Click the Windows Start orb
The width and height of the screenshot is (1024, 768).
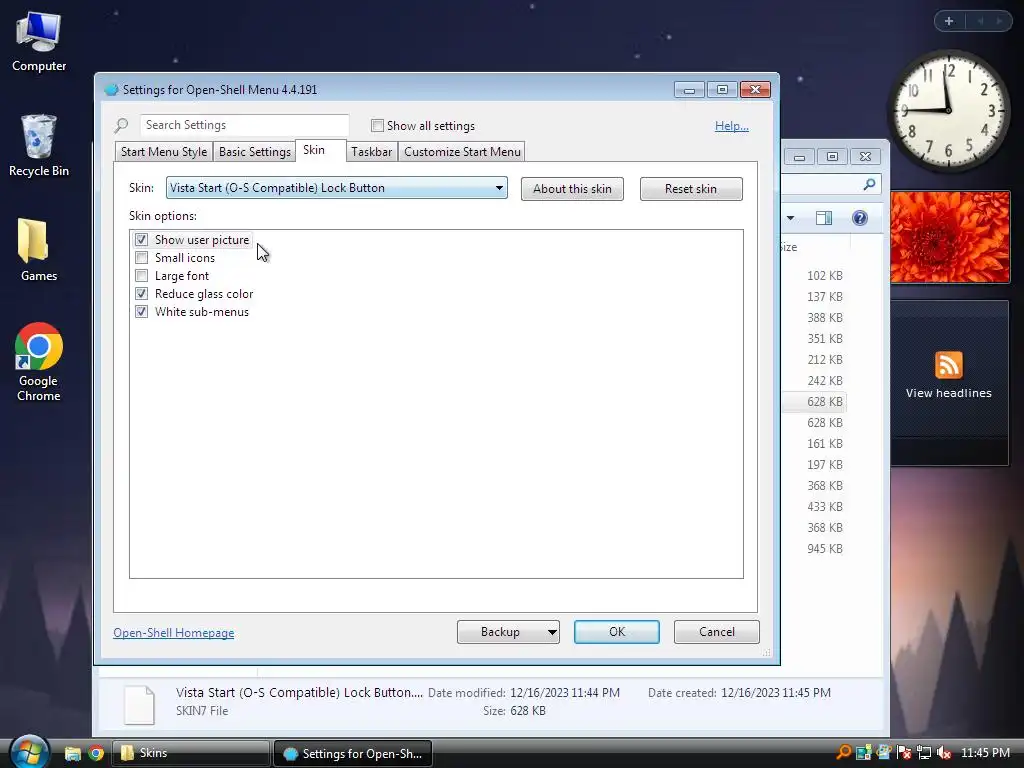[29, 752]
